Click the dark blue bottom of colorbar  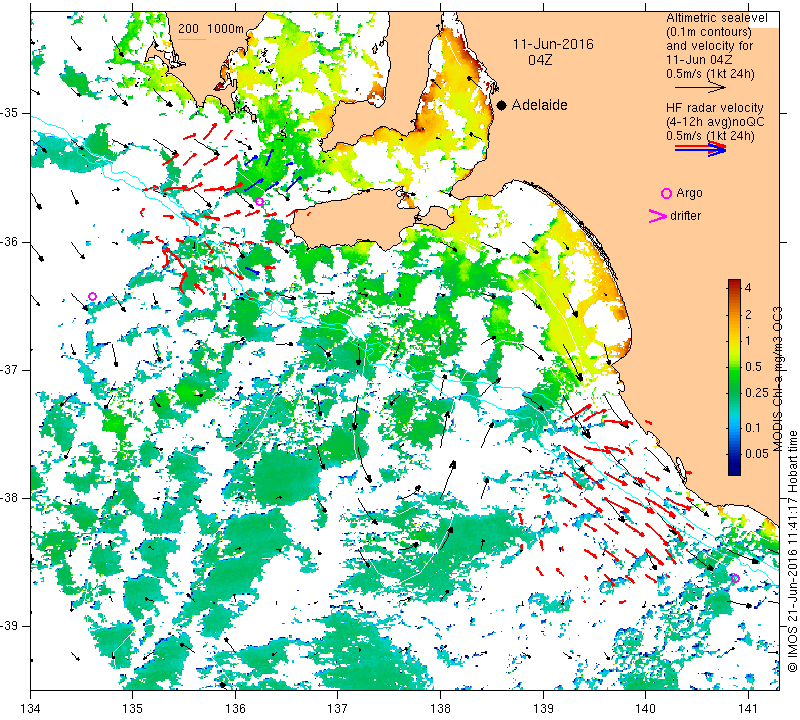point(734,471)
